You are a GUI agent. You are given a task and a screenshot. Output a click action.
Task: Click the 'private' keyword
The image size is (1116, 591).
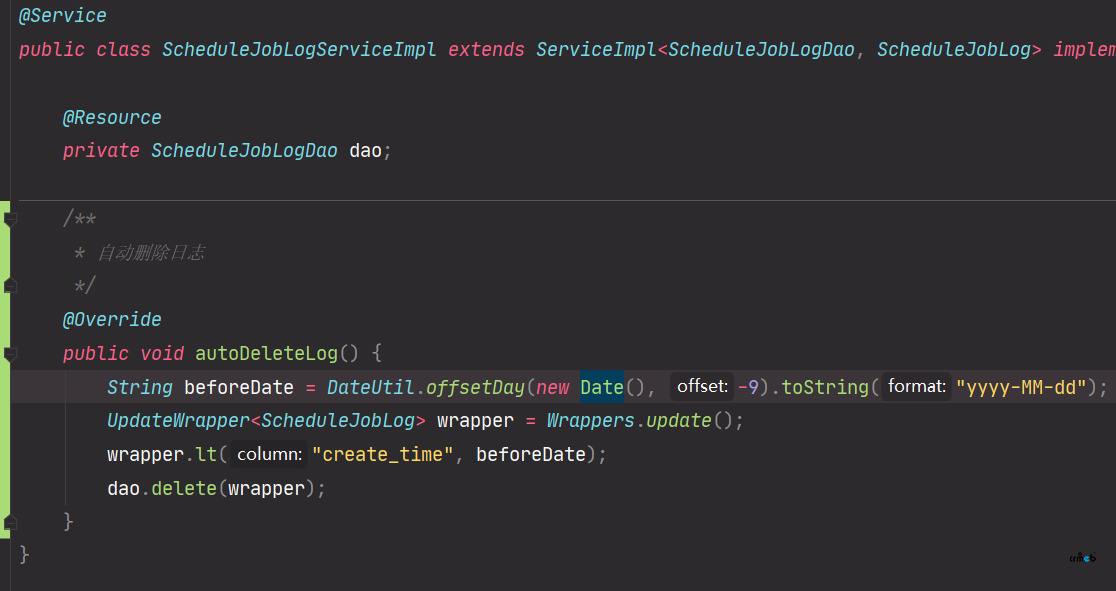tap(101, 151)
